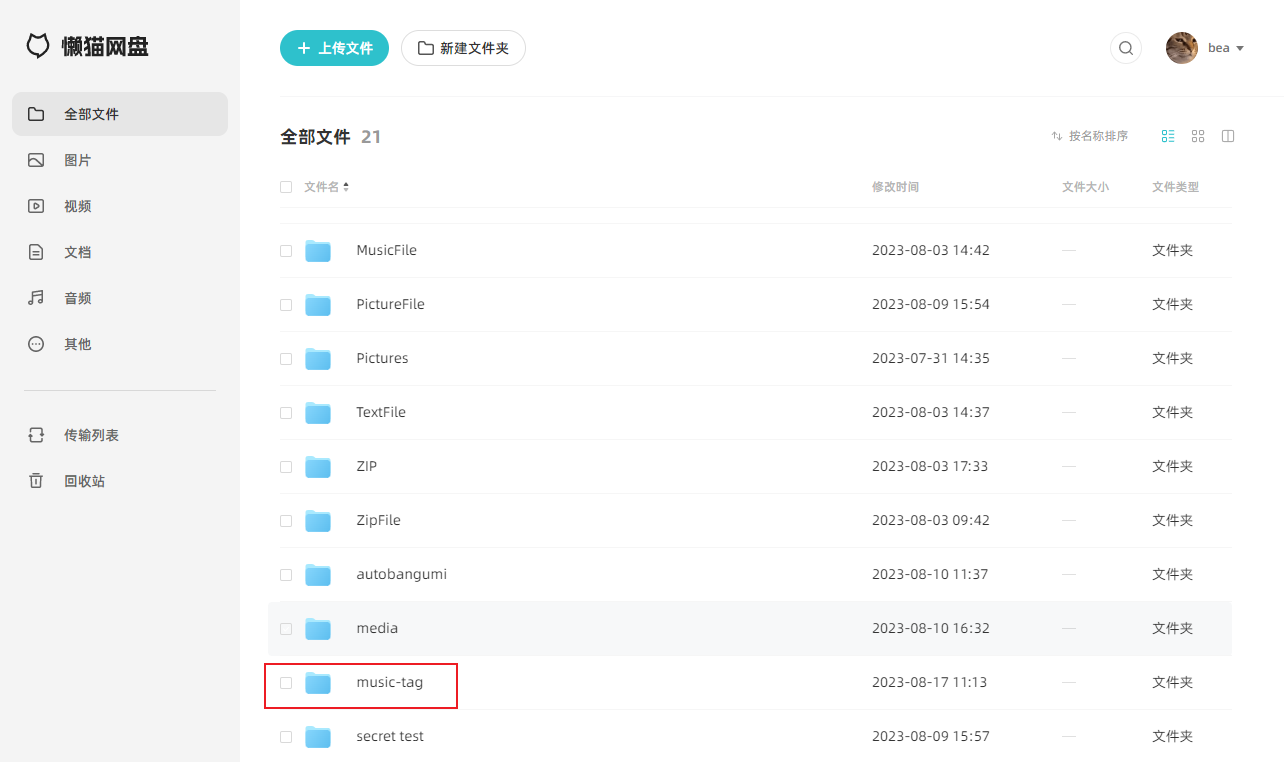Open the music-tag folder name

389,683
